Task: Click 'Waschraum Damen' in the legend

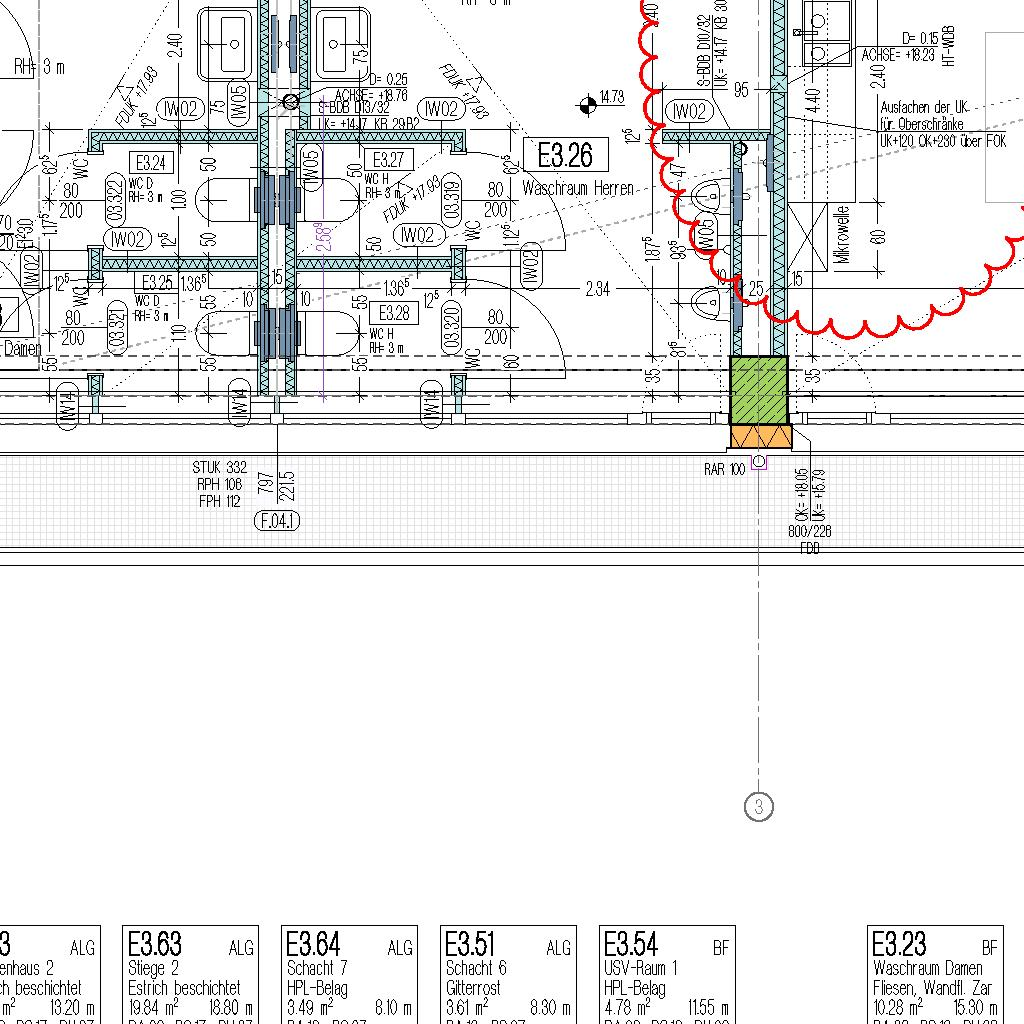Action: pos(927,968)
